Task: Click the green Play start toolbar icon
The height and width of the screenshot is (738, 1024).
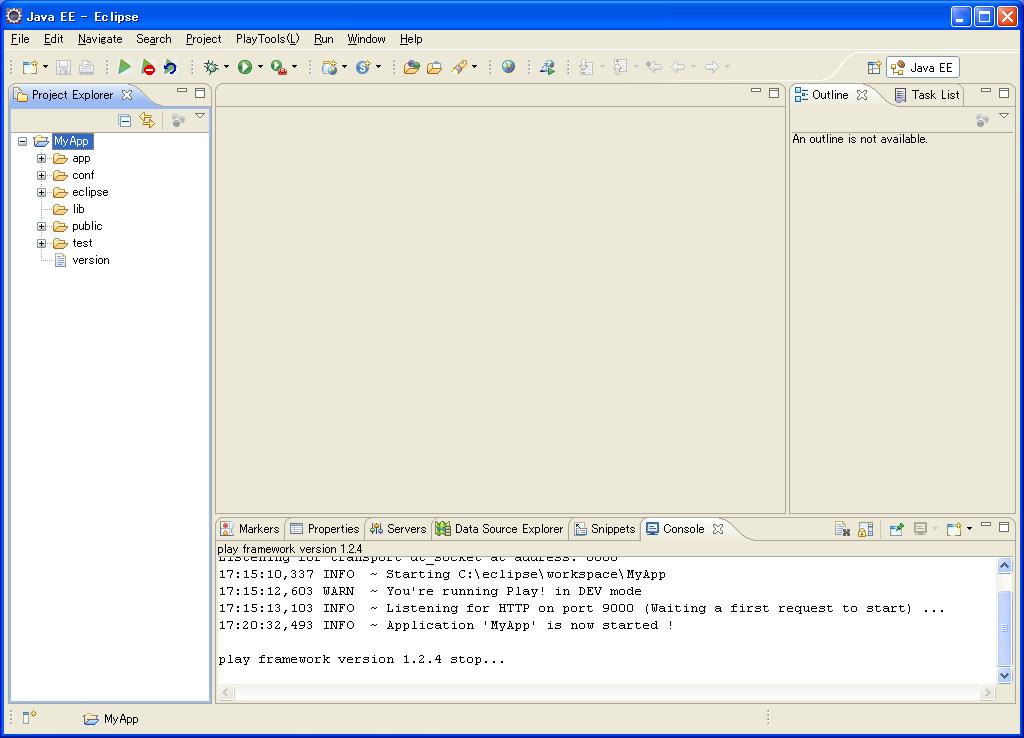Action: tap(124, 67)
